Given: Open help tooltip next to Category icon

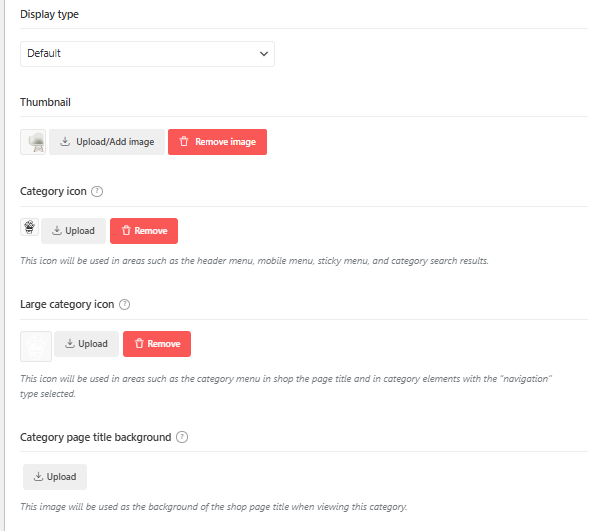Looking at the screenshot, I should 97,191.
